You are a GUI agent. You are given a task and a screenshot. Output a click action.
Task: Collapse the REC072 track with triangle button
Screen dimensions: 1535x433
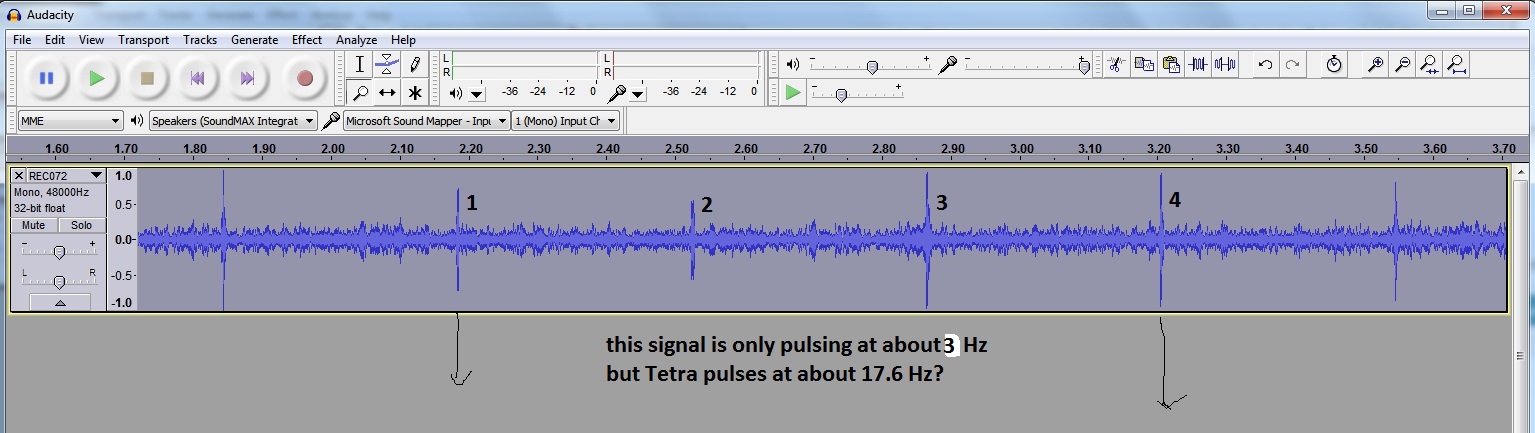pos(60,302)
